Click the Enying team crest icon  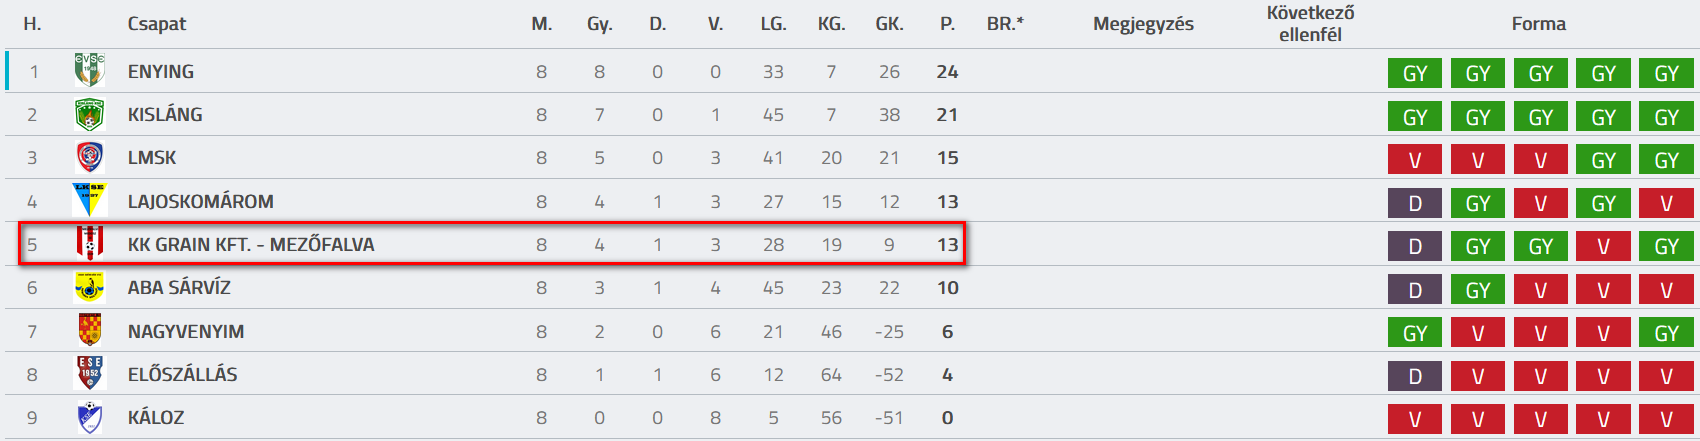[90, 71]
